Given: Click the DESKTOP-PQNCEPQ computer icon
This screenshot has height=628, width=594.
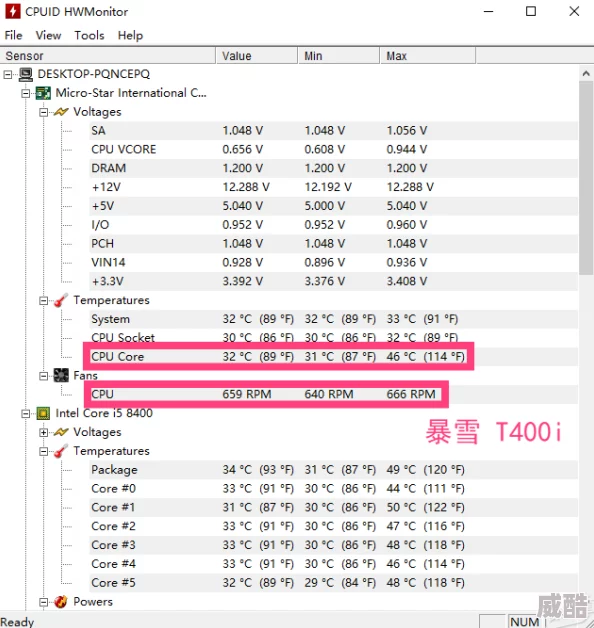Looking at the screenshot, I should click(26, 74).
